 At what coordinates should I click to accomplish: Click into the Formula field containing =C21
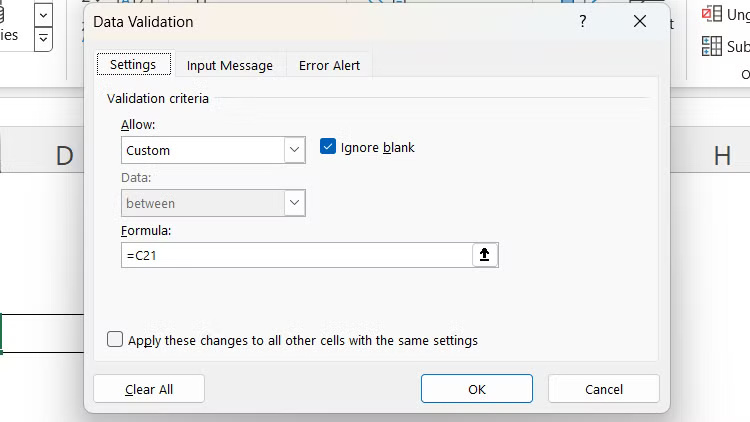click(297, 255)
